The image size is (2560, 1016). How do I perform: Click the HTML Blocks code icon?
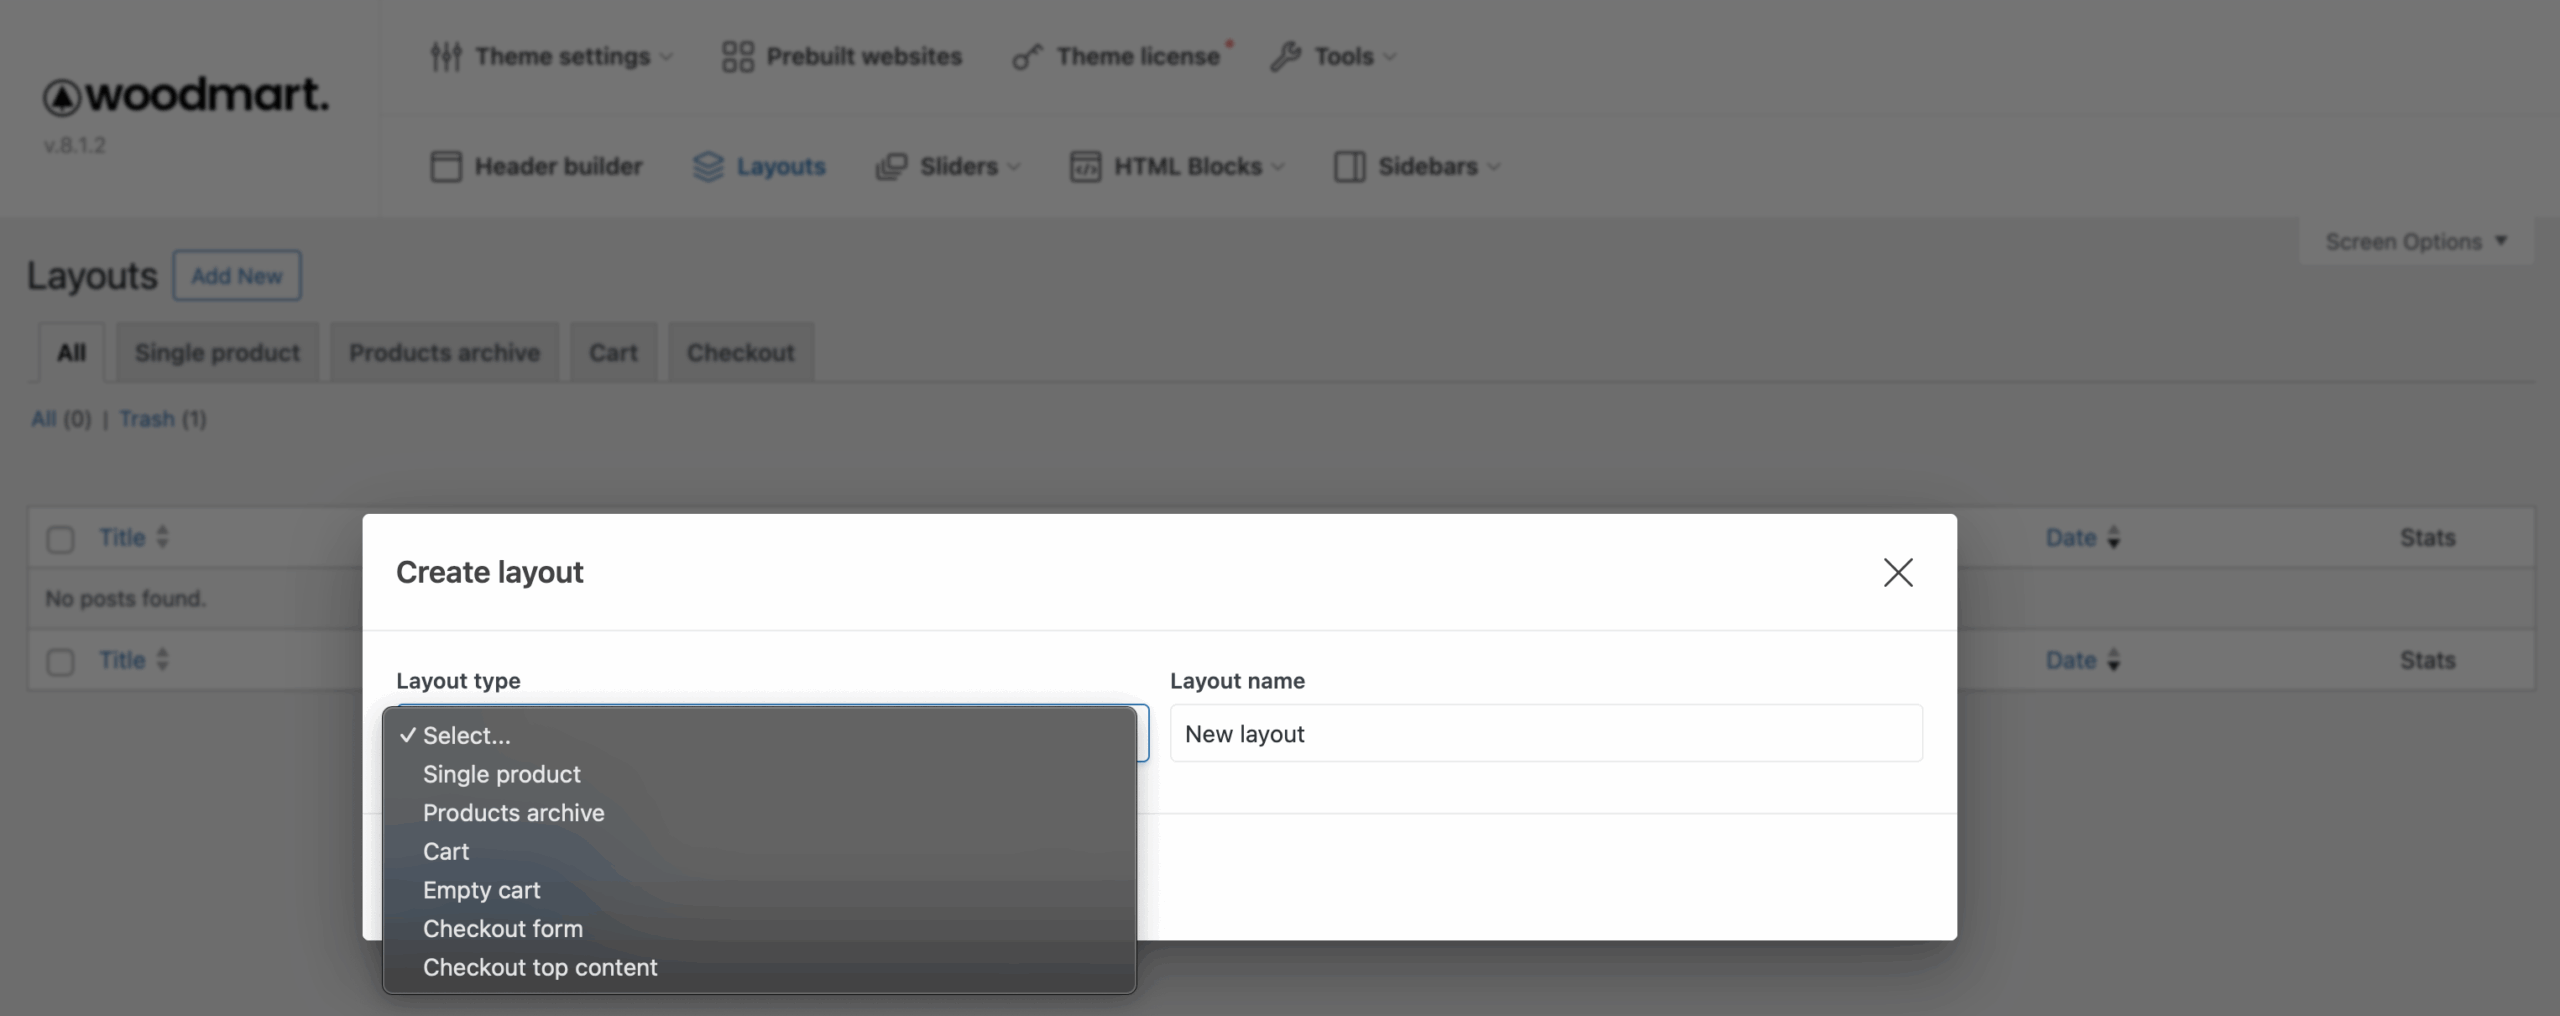click(1085, 167)
